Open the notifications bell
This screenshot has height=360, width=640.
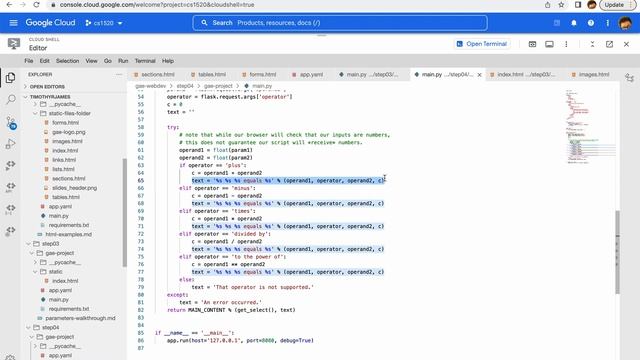point(574,23)
